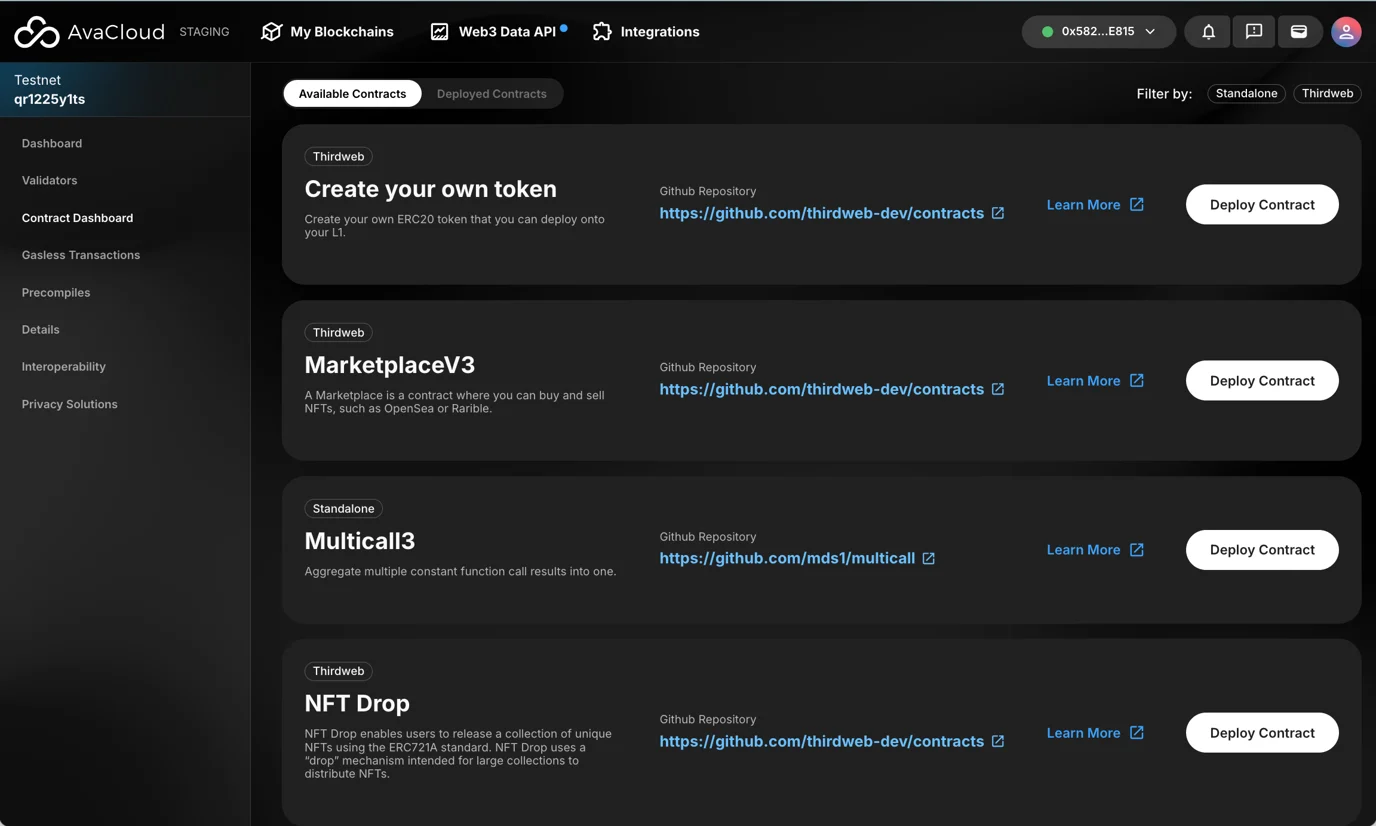1376x826 pixels.
Task: Expand the wallet address 0x582...E815 dropdown
Action: pos(1098,32)
